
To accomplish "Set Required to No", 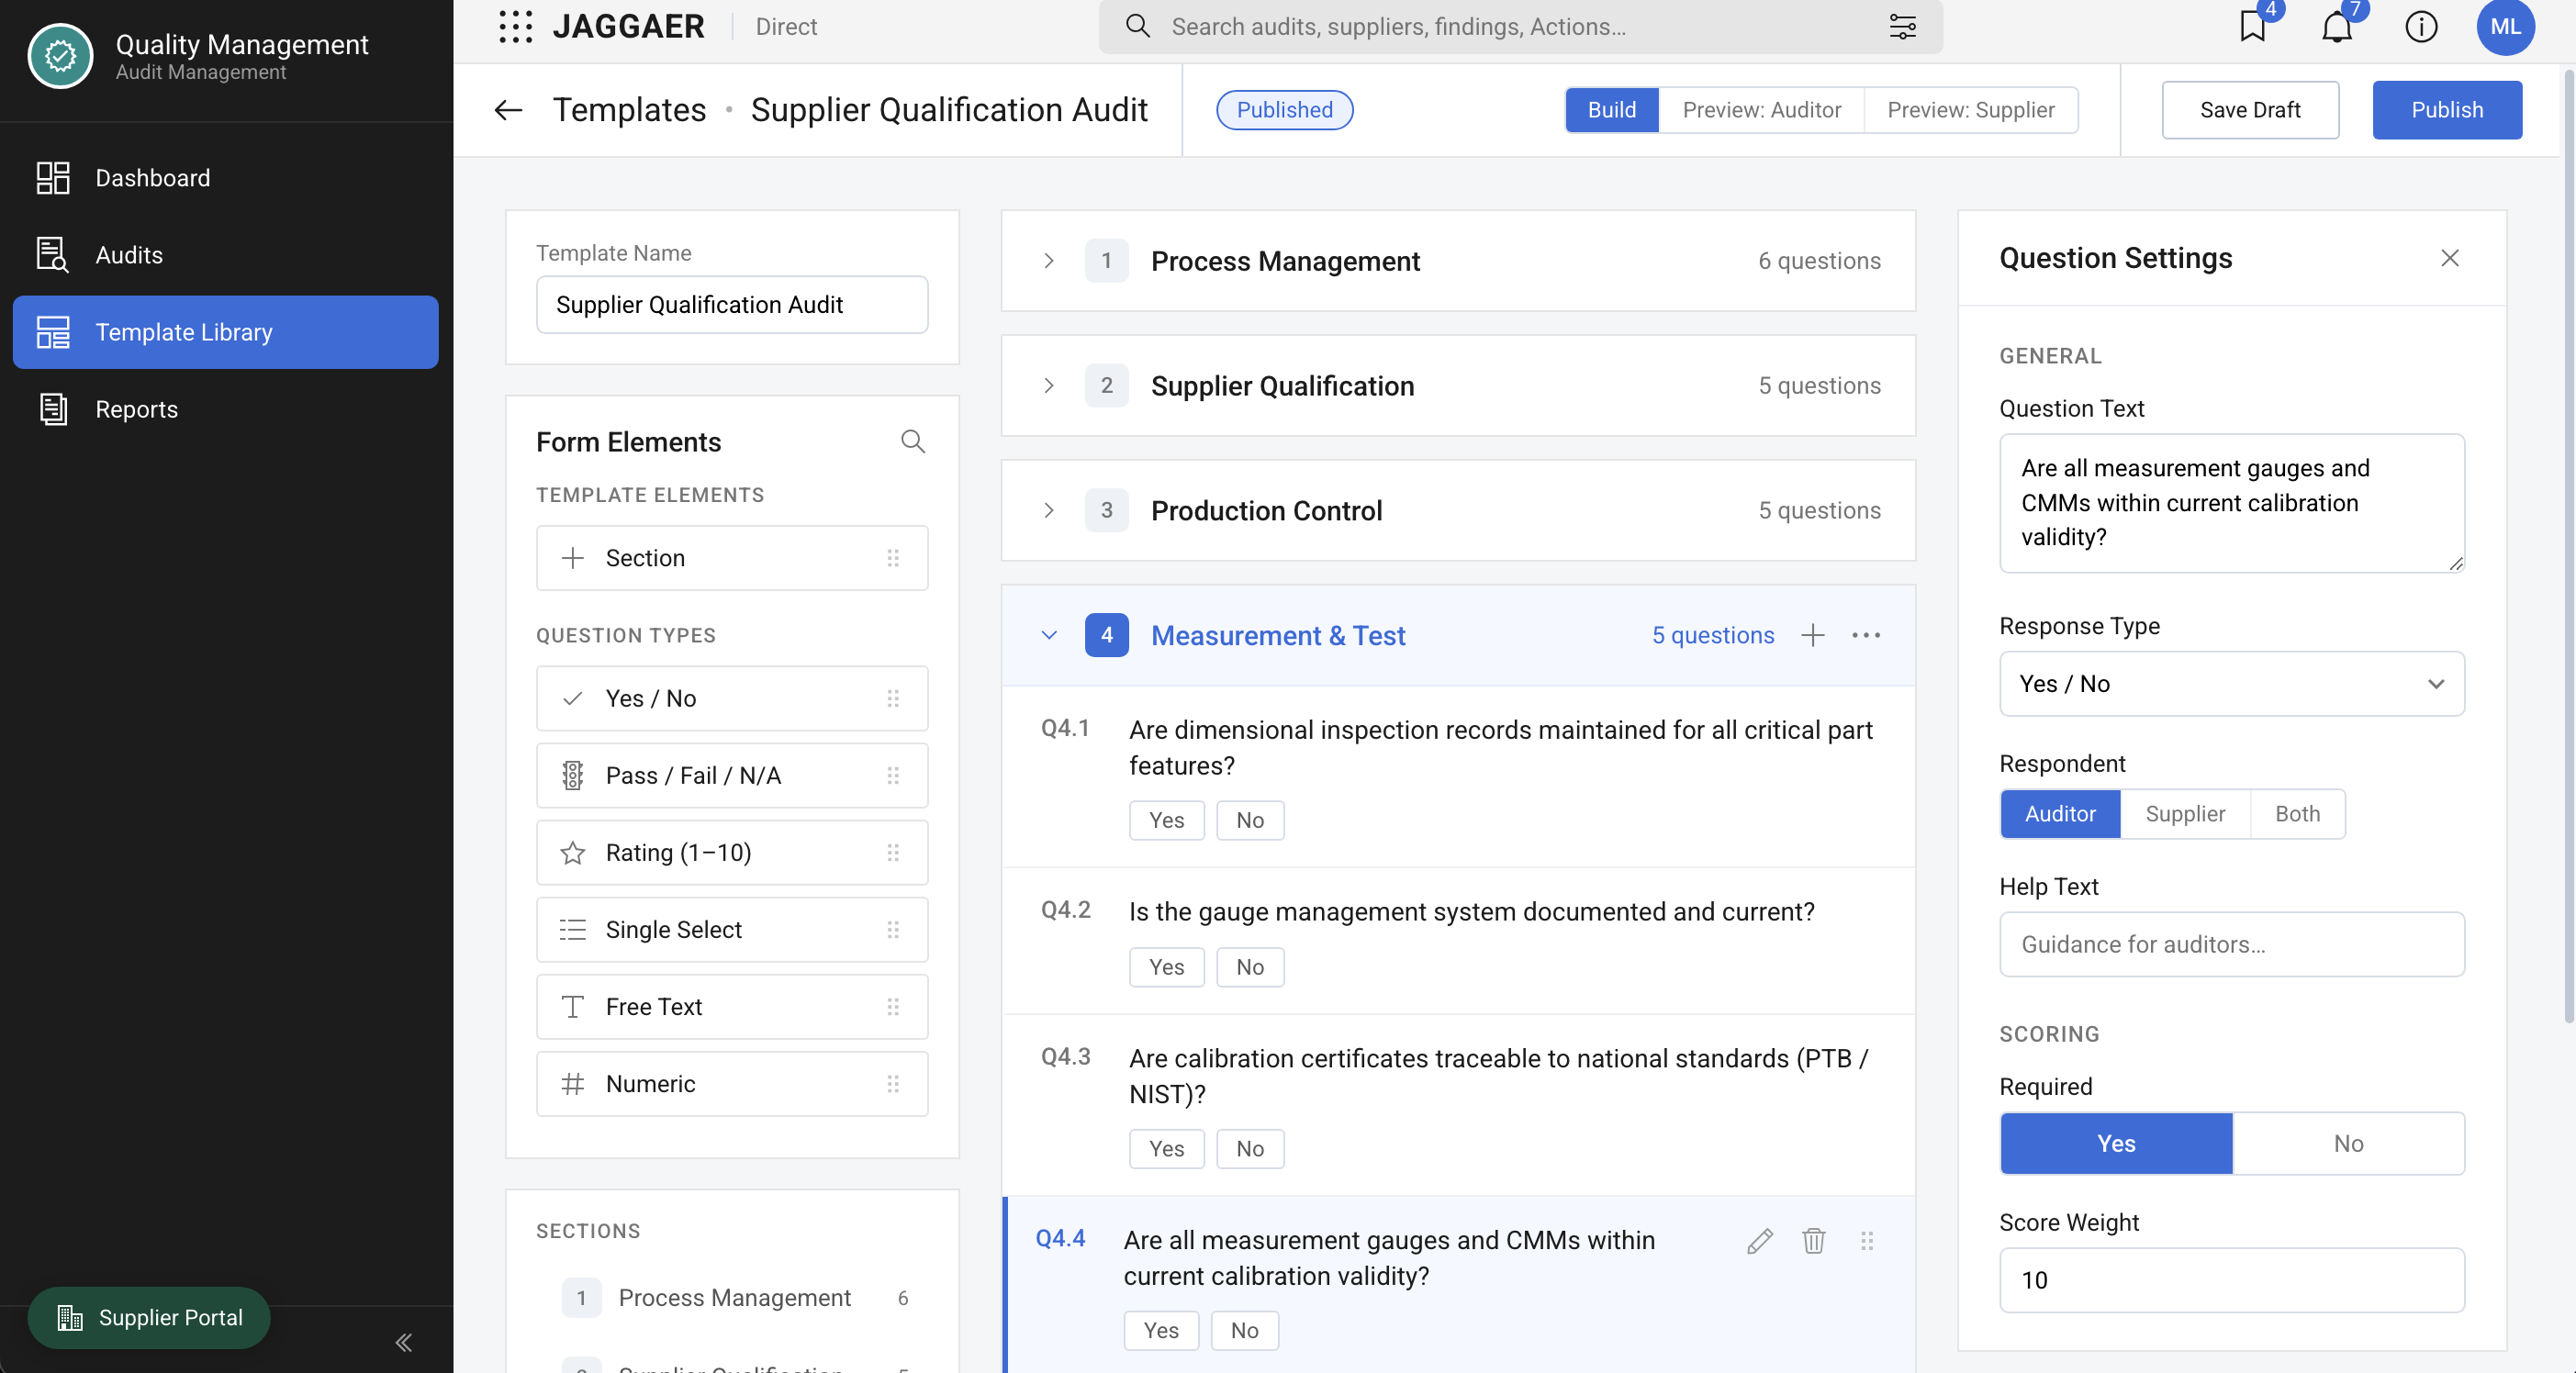I will tap(2348, 1143).
